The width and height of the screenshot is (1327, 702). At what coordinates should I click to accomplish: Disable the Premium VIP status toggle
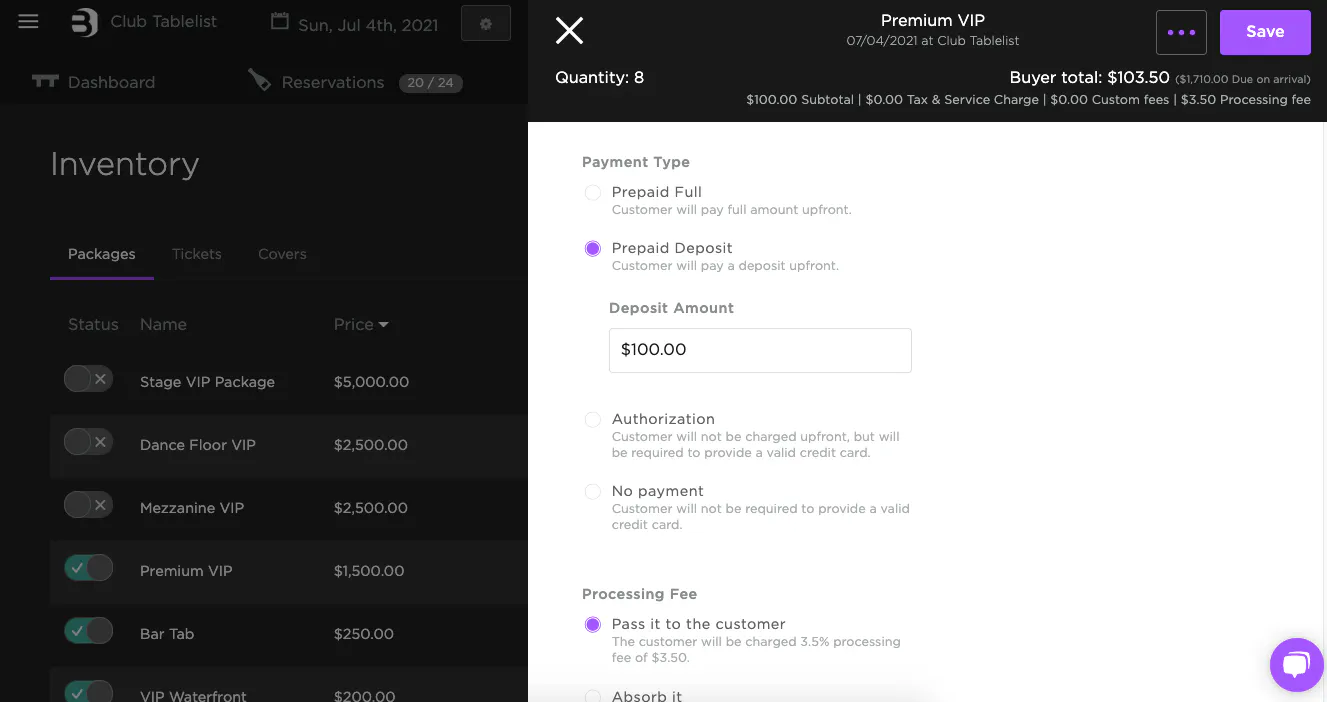pos(88,569)
